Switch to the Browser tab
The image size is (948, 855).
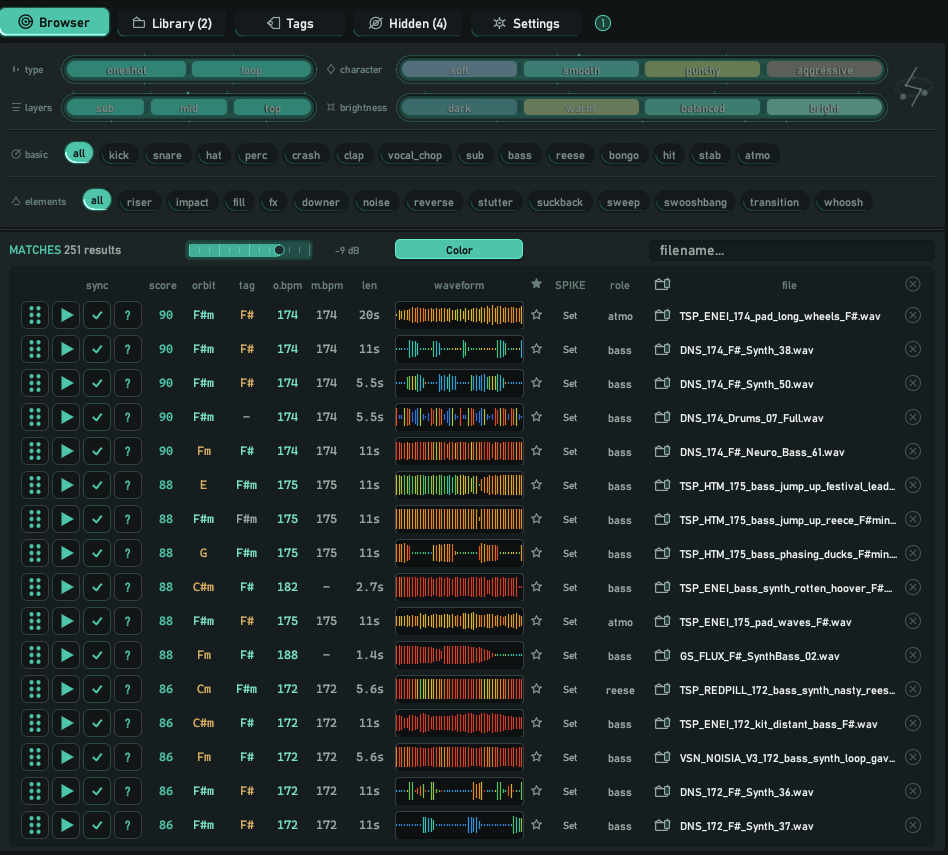pos(54,22)
